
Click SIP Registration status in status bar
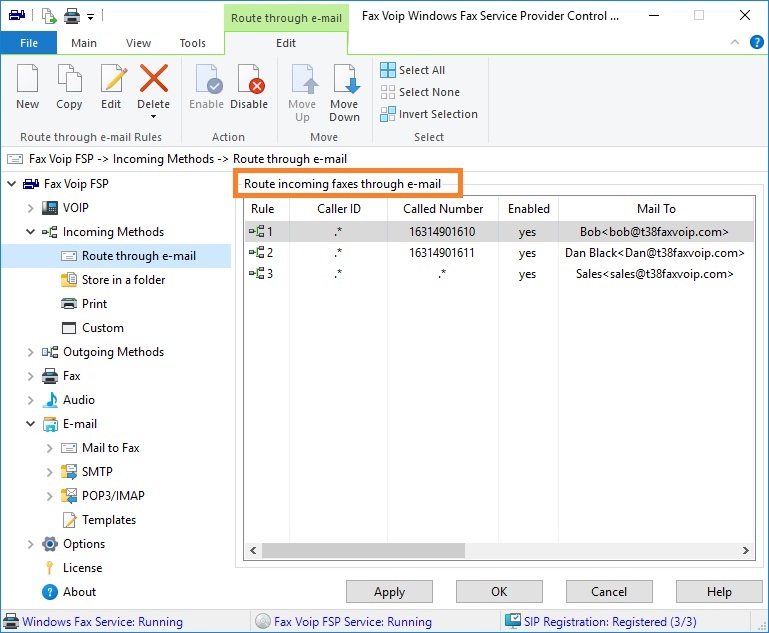point(601,622)
